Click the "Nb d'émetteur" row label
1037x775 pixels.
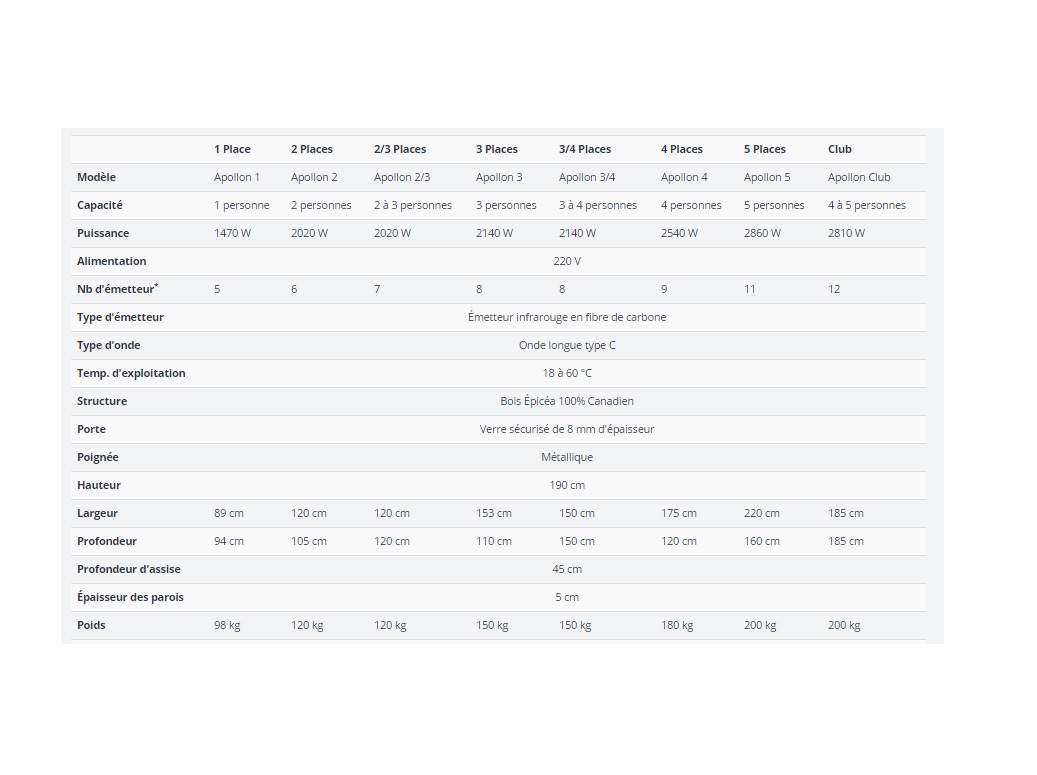tap(117, 289)
